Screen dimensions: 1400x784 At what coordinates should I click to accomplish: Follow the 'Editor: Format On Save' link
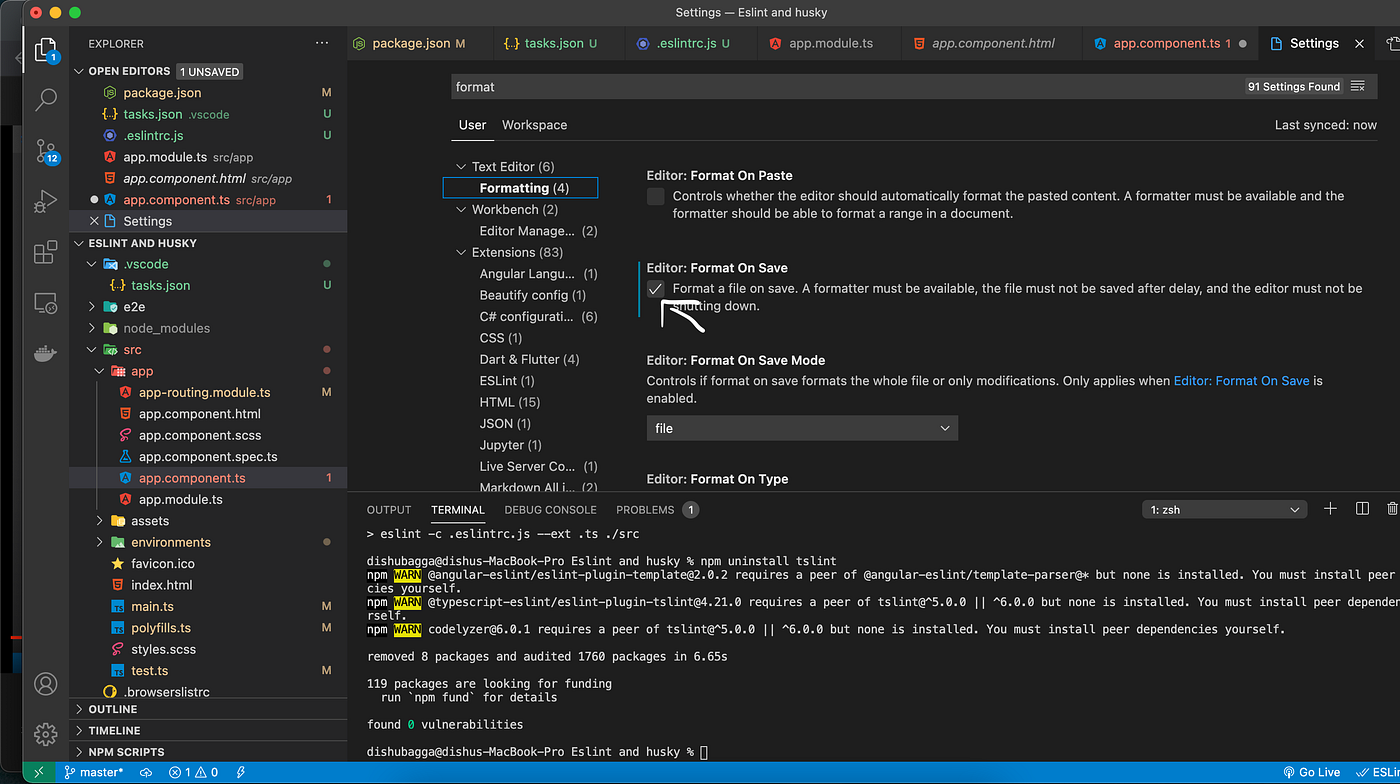click(x=1241, y=381)
